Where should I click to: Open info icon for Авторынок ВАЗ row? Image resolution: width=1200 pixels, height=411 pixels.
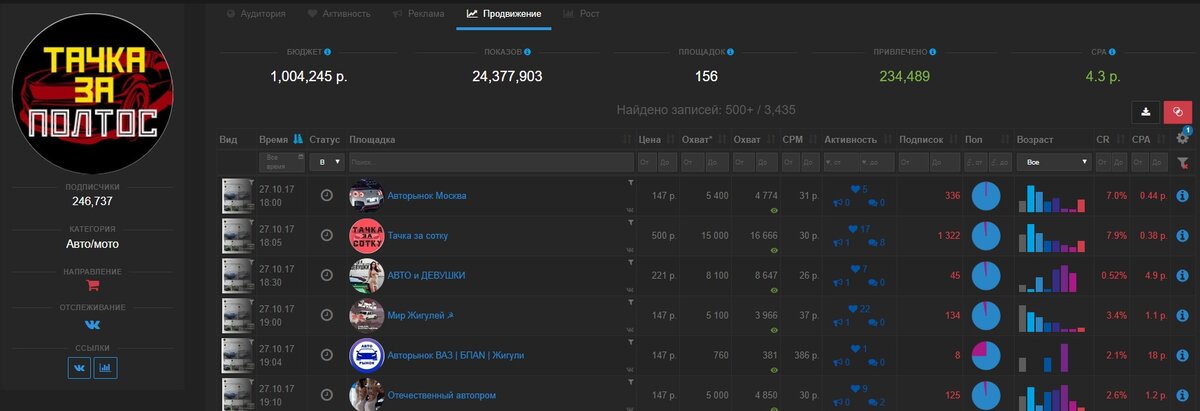click(1183, 355)
